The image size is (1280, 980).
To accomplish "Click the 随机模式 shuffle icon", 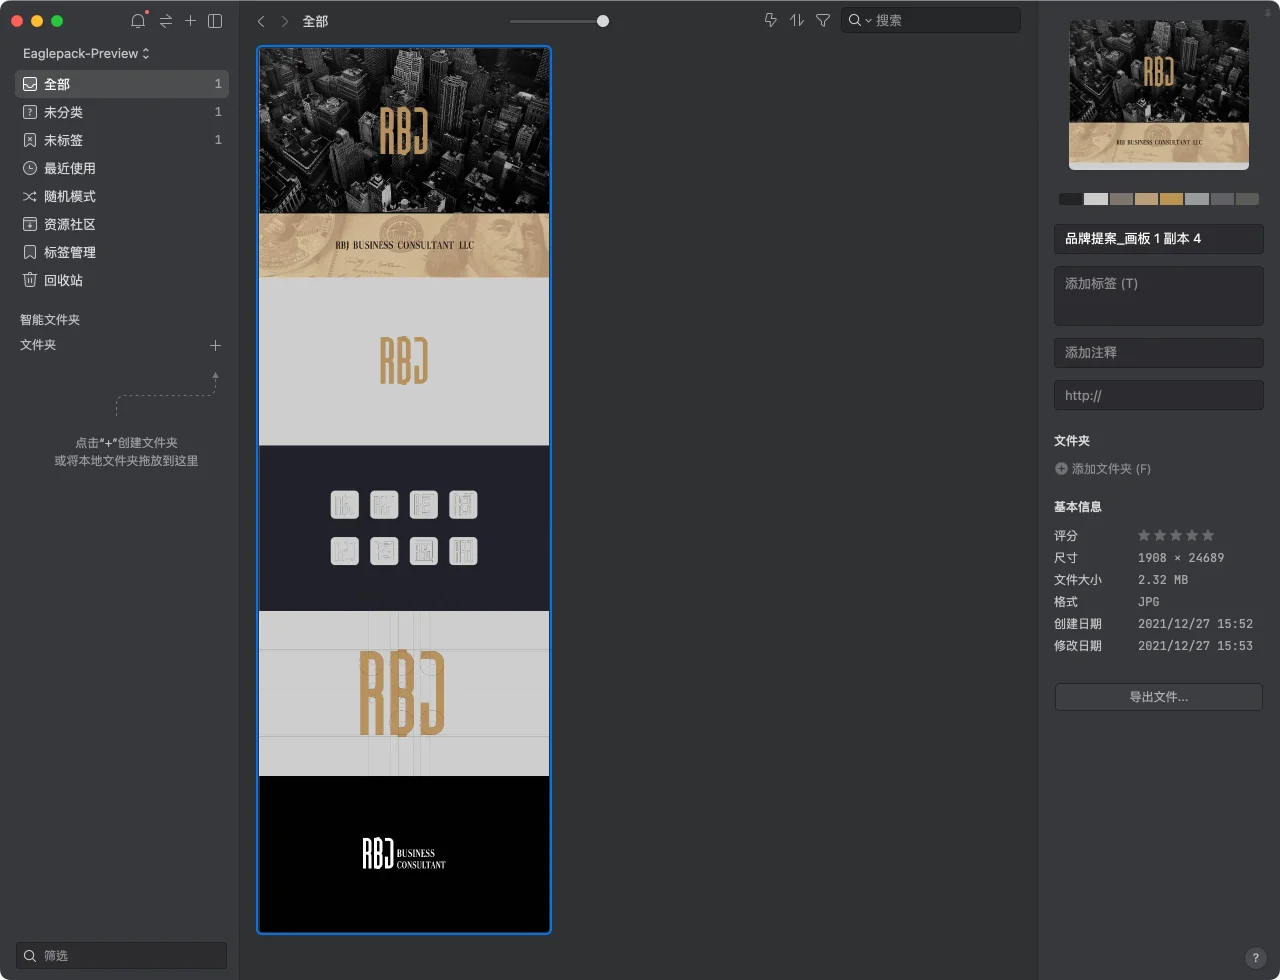I will 30,196.
